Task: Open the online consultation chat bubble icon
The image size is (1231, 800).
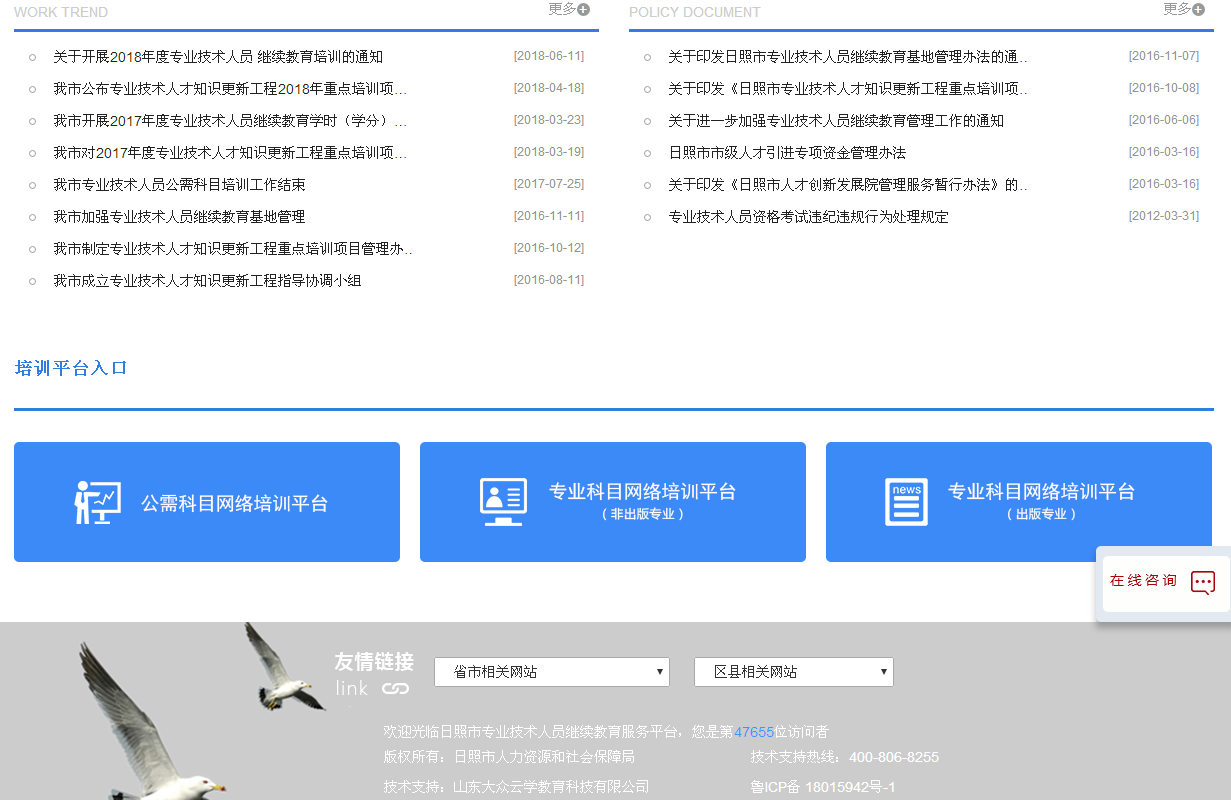Action: pyautogui.click(x=1203, y=583)
